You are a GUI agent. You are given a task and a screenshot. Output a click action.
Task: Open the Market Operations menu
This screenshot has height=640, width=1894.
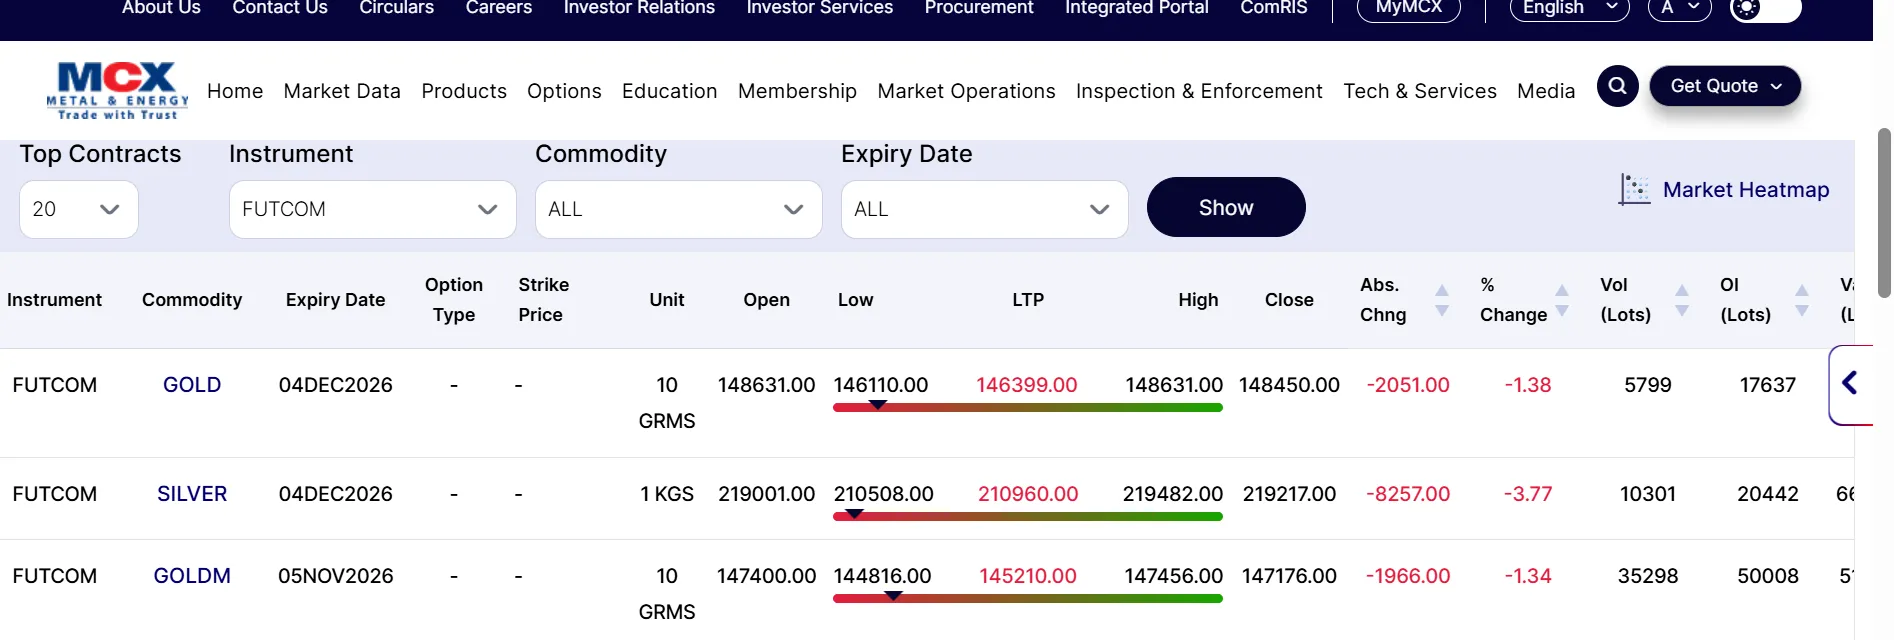966,91
